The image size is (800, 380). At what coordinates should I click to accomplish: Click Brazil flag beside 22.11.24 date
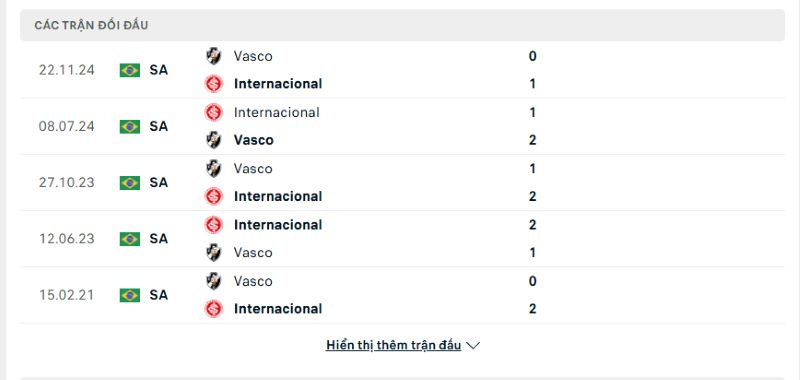coord(130,70)
